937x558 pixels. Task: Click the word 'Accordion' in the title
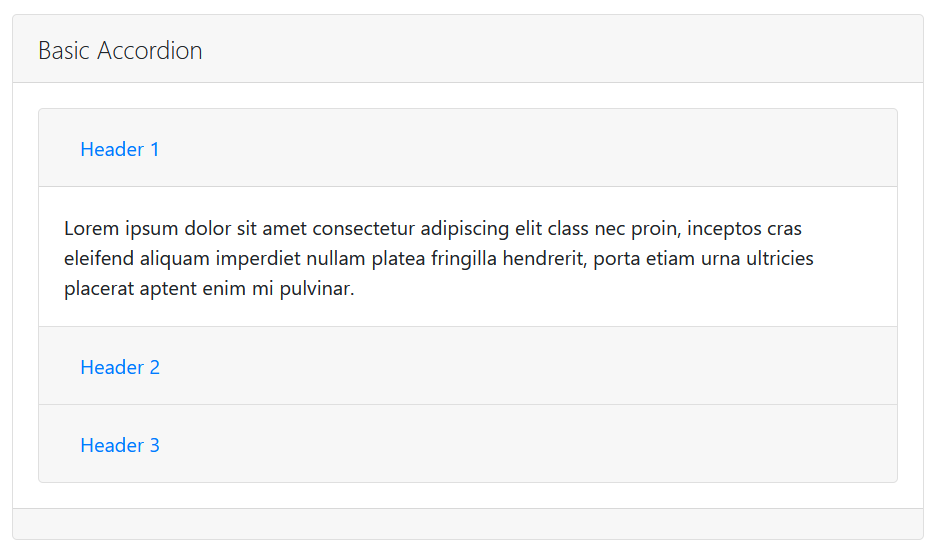pos(149,50)
